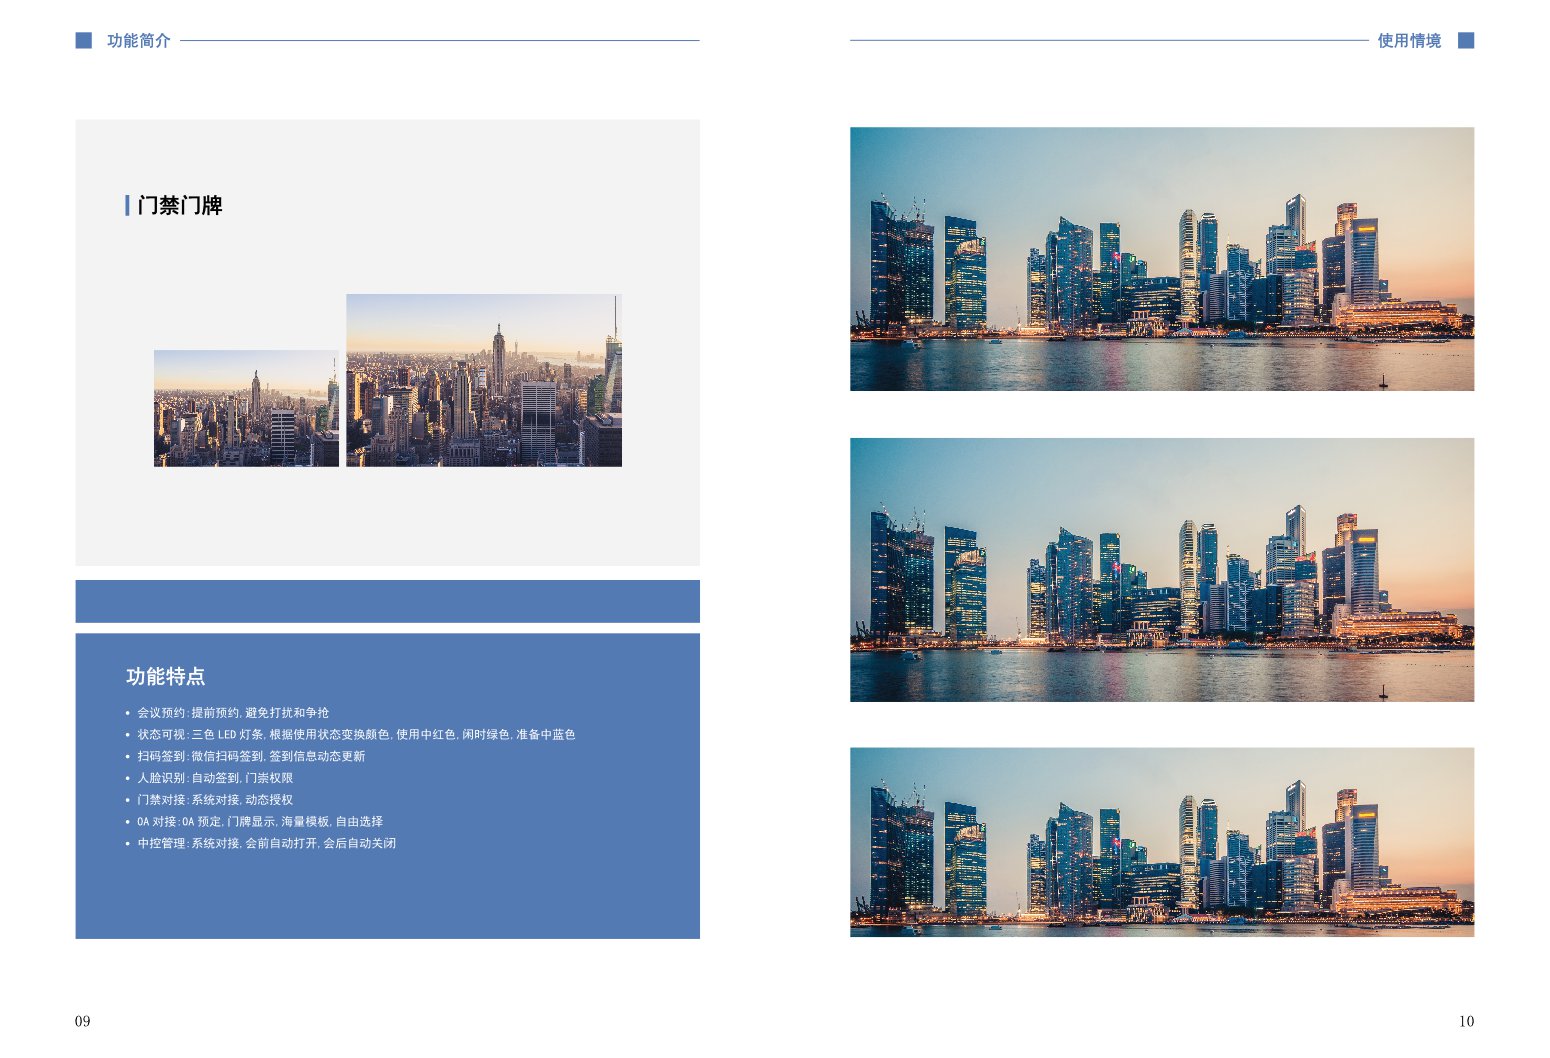1550x1058 pixels.
Task: Click bullet line 状态可视:三色 LED 灯条
Action: click(x=356, y=735)
